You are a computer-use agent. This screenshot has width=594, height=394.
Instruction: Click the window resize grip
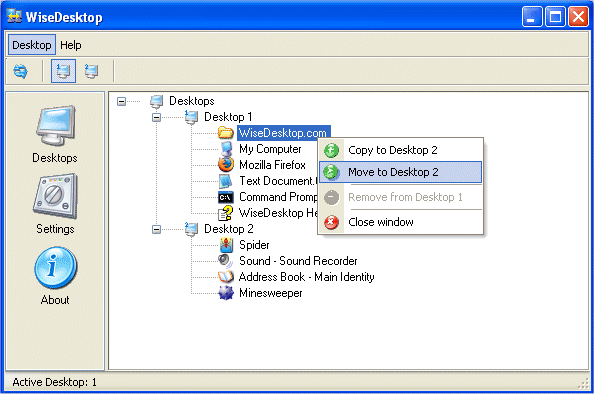point(583,384)
